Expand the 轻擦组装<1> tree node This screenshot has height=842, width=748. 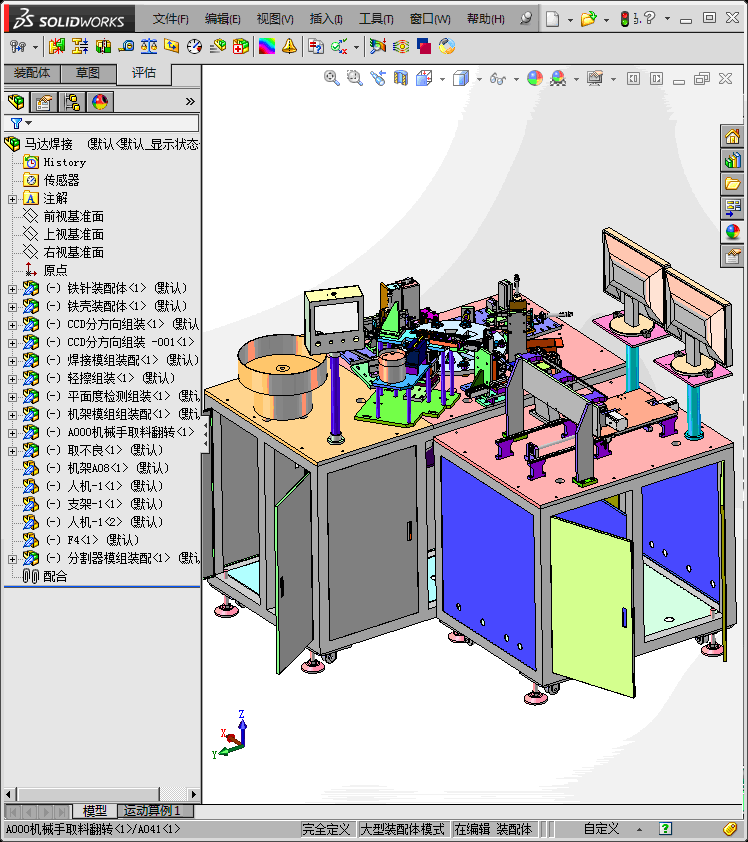12,379
